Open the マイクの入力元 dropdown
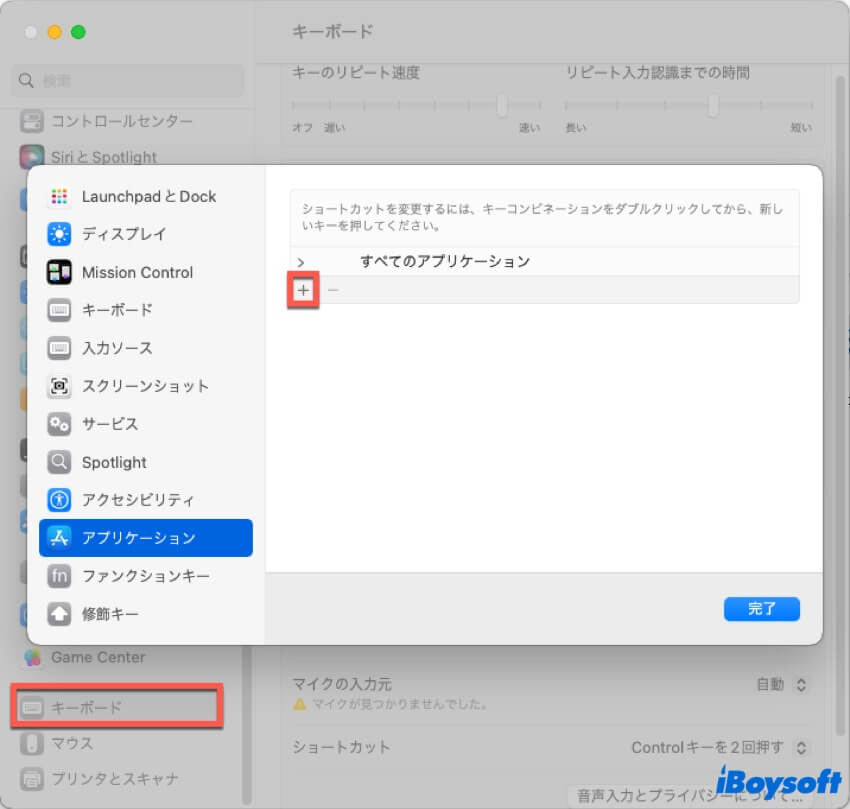 (799, 685)
